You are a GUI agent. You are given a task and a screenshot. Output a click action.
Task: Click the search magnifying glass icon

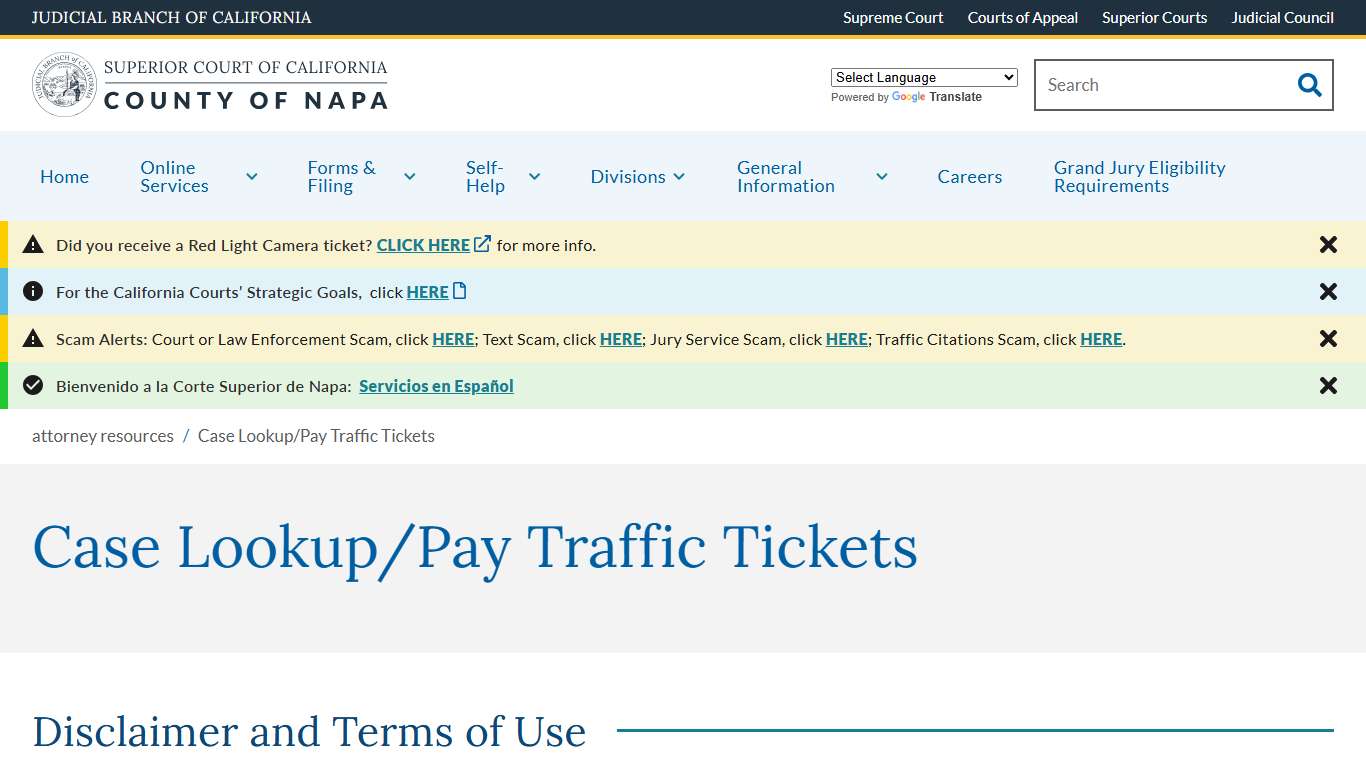click(x=1308, y=85)
